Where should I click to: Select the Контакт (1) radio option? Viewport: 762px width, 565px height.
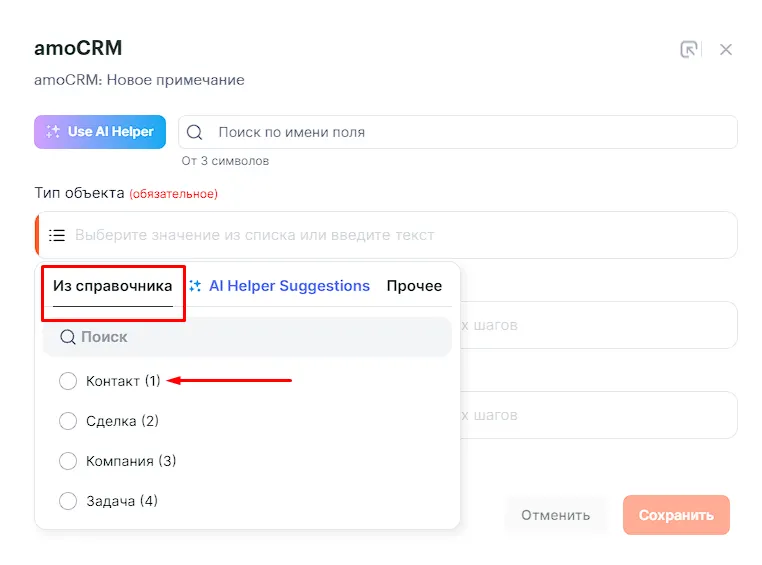68,381
